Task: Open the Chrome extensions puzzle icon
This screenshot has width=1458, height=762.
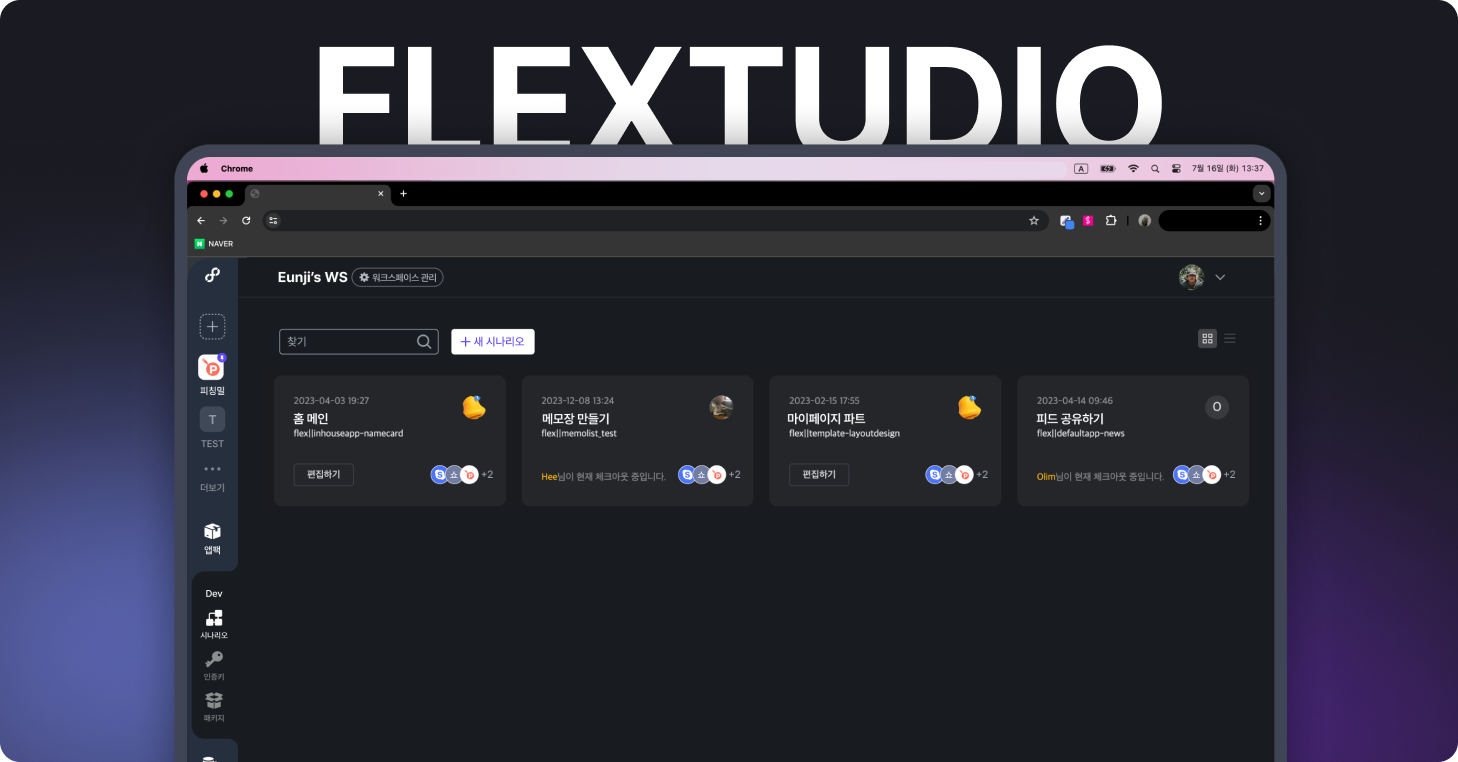Action: point(1111,220)
